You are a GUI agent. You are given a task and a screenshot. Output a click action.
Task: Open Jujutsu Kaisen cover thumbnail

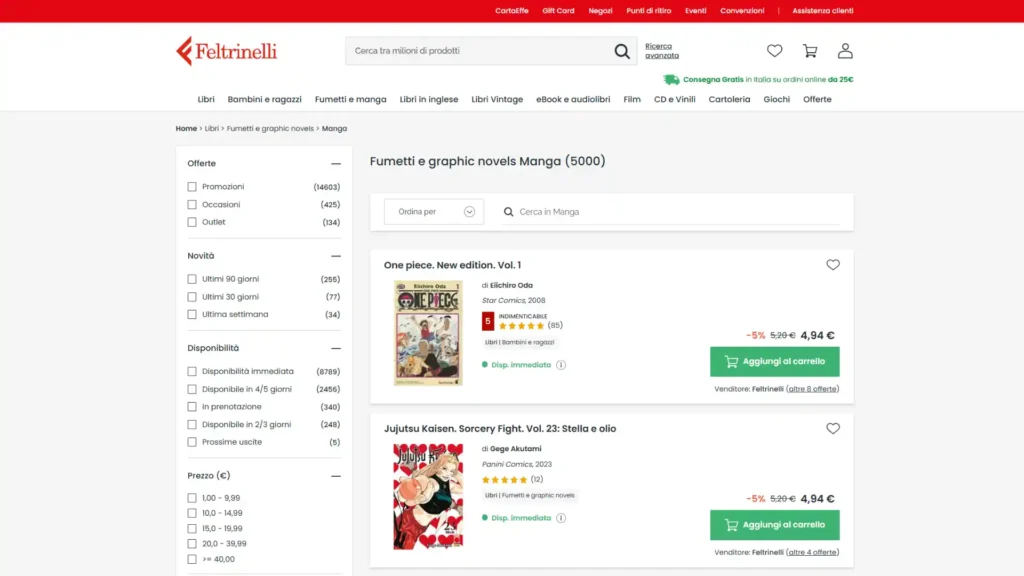(428, 496)
